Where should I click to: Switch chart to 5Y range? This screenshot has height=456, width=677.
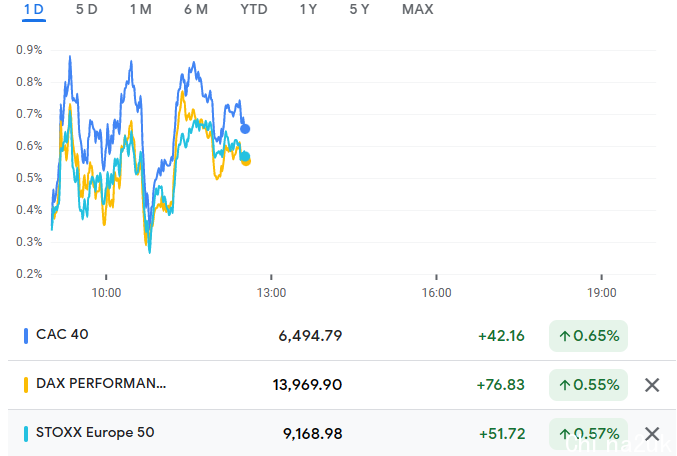click(359, 10)
